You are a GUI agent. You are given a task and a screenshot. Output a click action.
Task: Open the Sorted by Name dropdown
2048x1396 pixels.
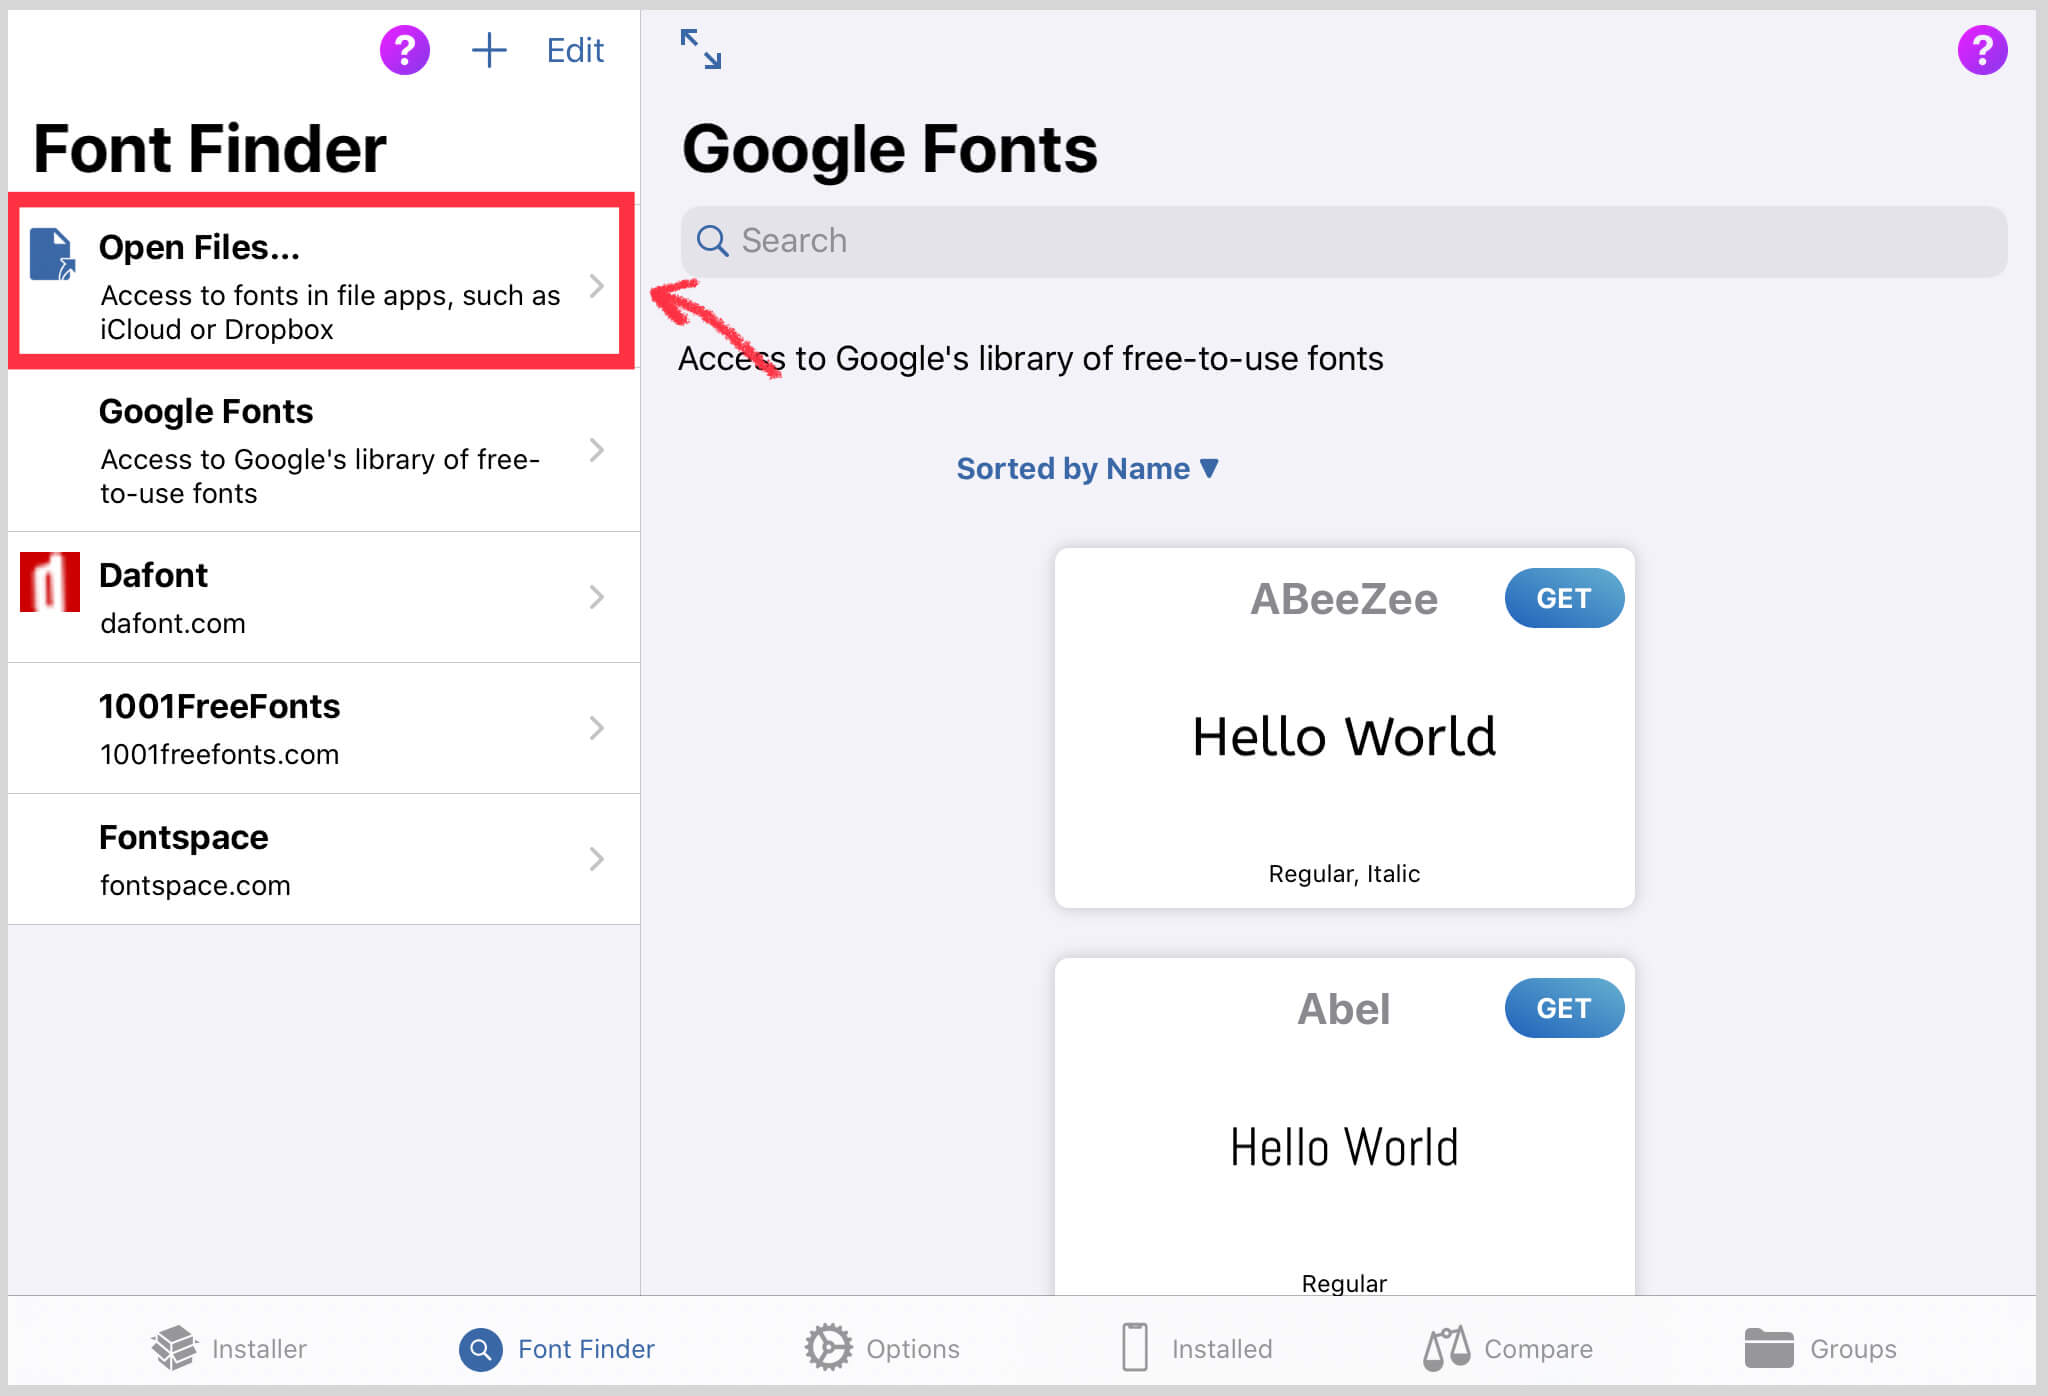click(x=1087, y=468)
